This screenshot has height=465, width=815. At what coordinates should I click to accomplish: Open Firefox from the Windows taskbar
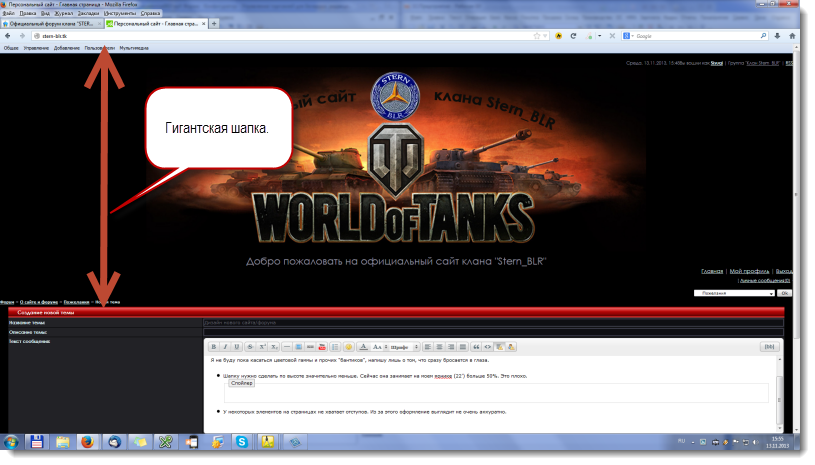click(x=87, y=442)
